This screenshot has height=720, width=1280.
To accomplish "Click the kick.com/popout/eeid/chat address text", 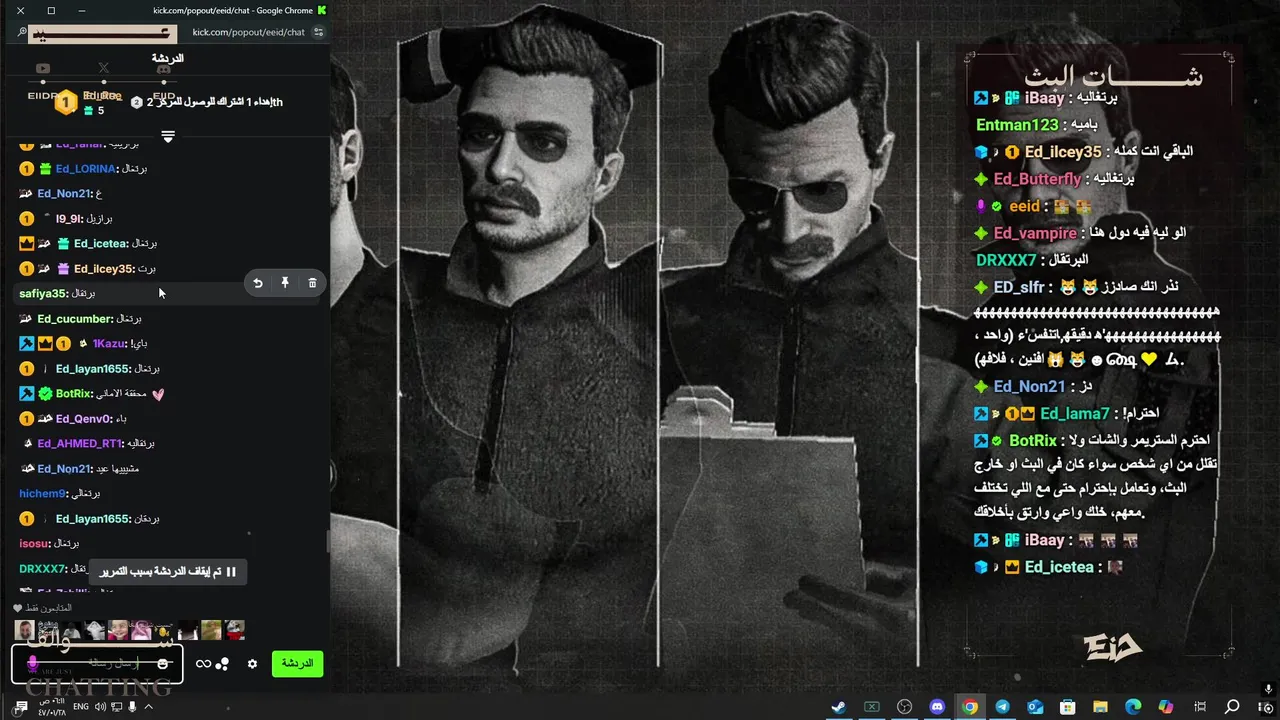I will 248,32.
